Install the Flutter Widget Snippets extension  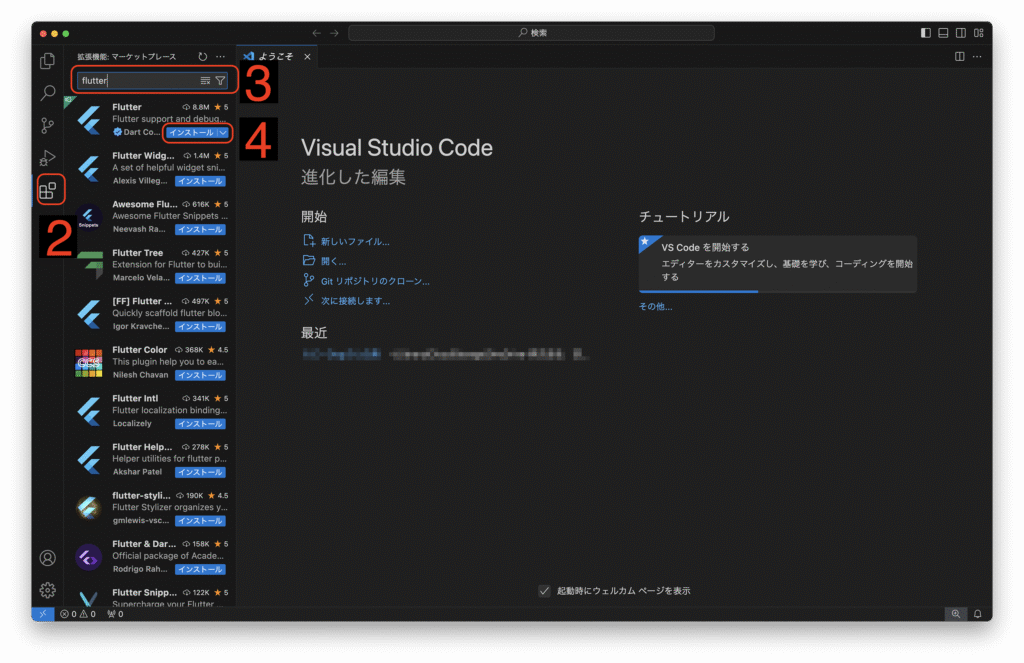pyautogui.click(x=200, y=181)
